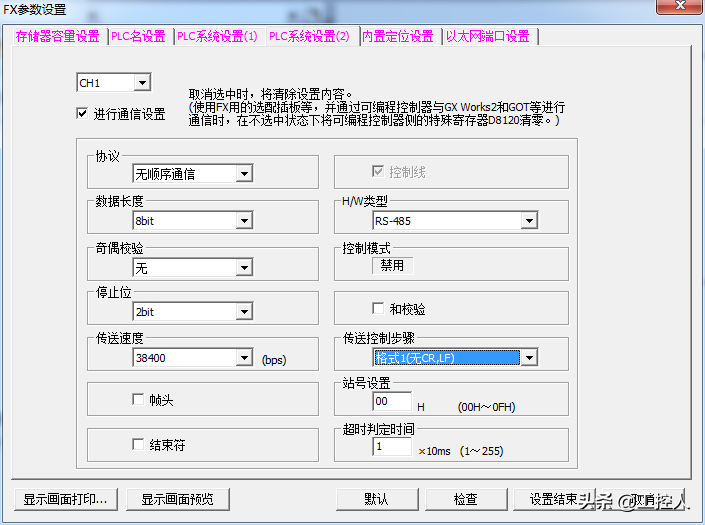Click the 站号设置 input field
The height and width of the screenshot is (525, 705).
pyautogui.click(x=391, y=402)
